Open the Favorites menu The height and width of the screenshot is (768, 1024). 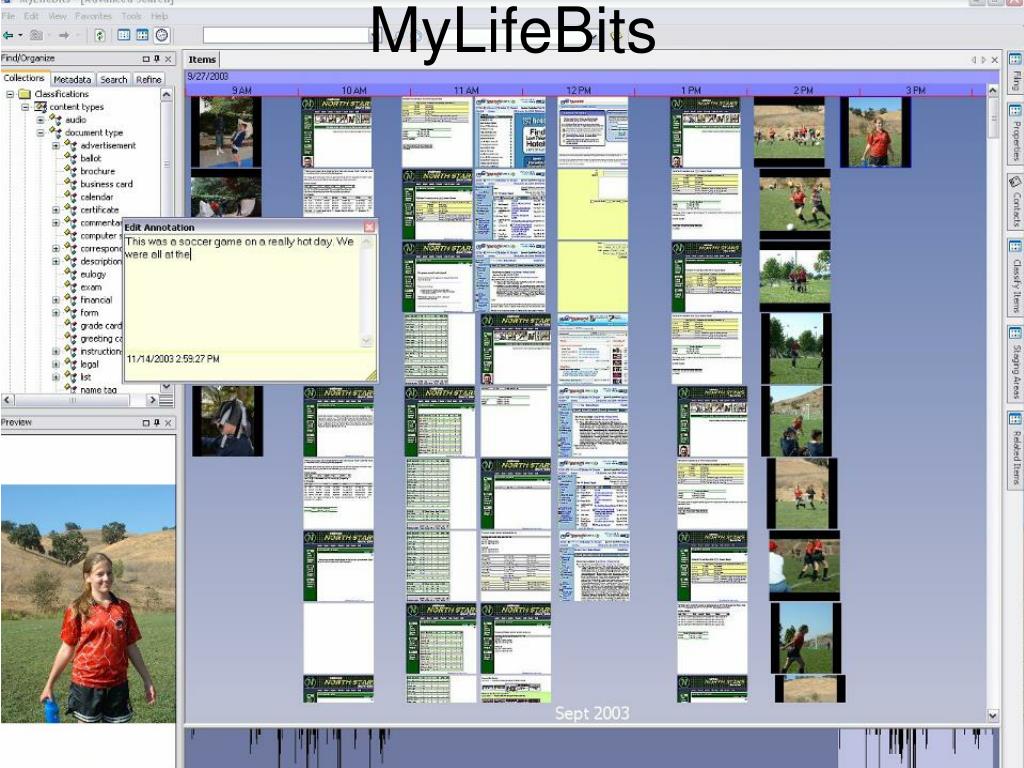[93, 16]
